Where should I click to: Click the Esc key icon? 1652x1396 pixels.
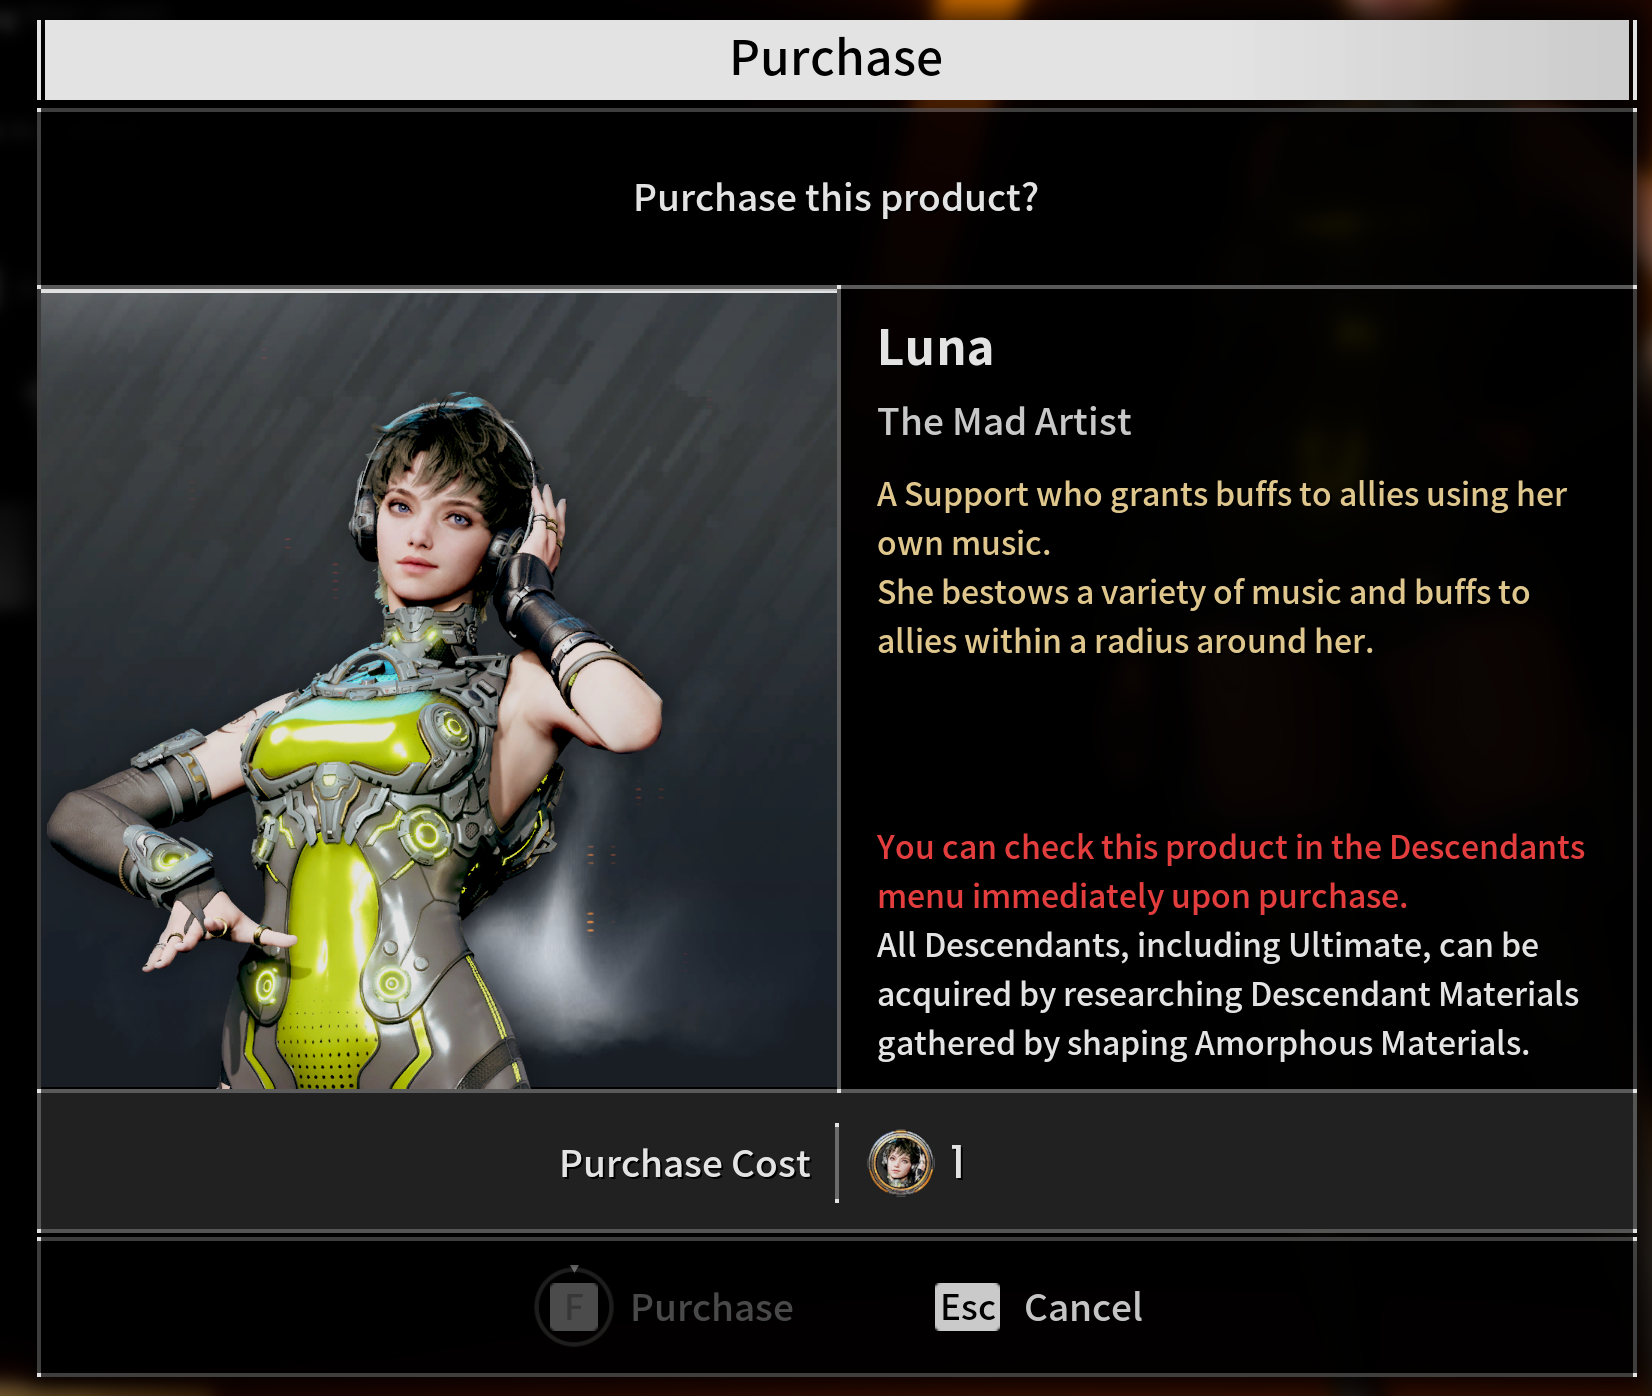coord(967,1307)
